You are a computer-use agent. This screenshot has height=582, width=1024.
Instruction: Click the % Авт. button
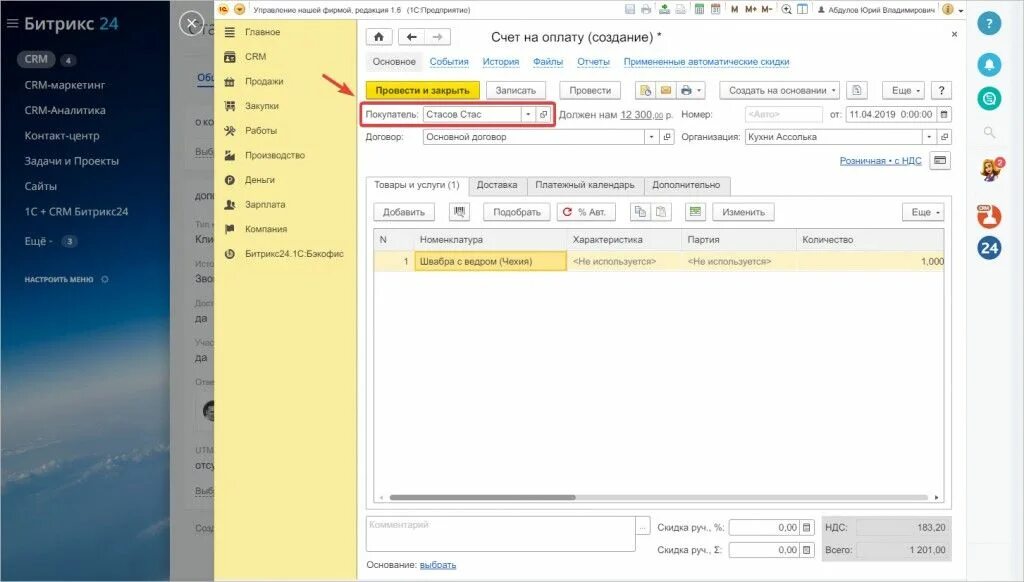pos(584,212)
